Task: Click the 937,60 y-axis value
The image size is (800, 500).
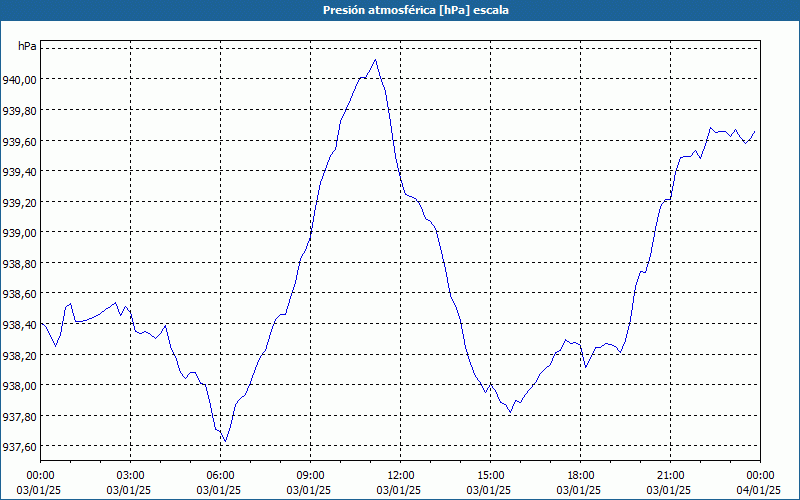Action: (19, 447)
